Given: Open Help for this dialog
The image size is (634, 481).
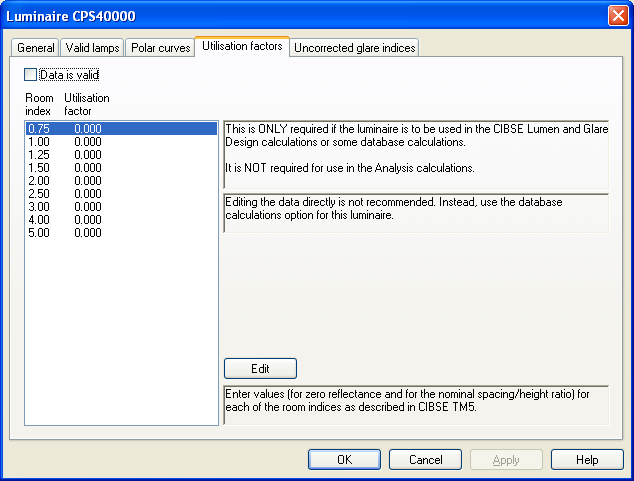Looking at the screenshot, I should click(587, 460).
